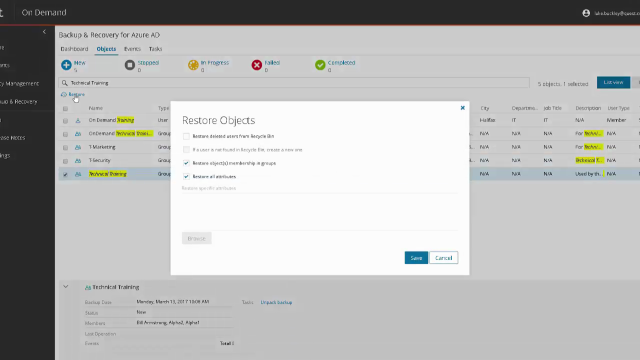Click the group icon in T-Security row

coord(78,161)
